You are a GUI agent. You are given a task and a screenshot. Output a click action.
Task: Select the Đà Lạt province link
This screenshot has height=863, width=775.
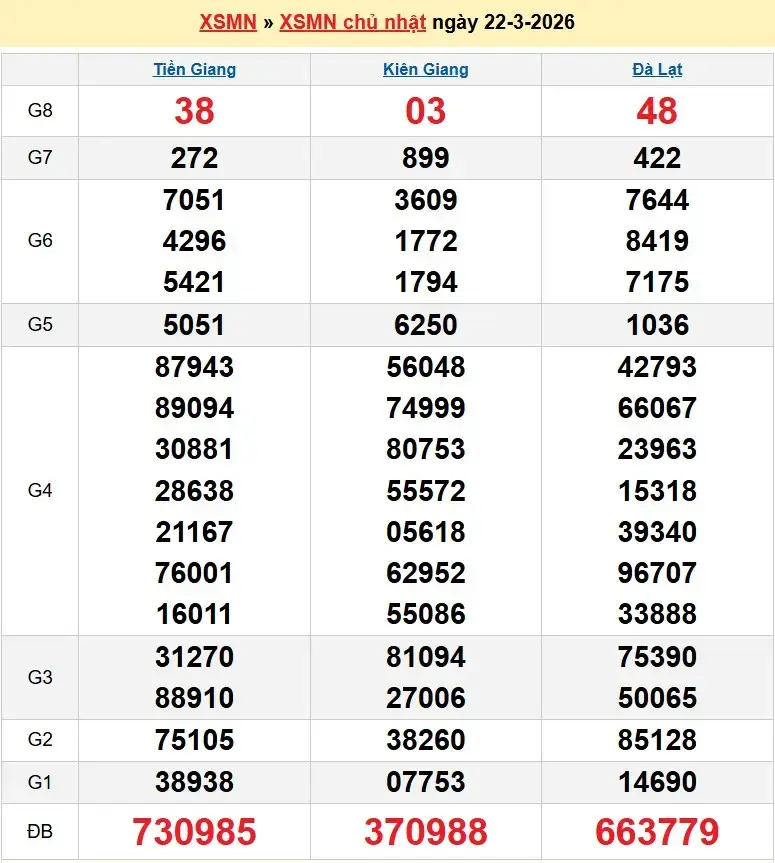coord(657,69)
